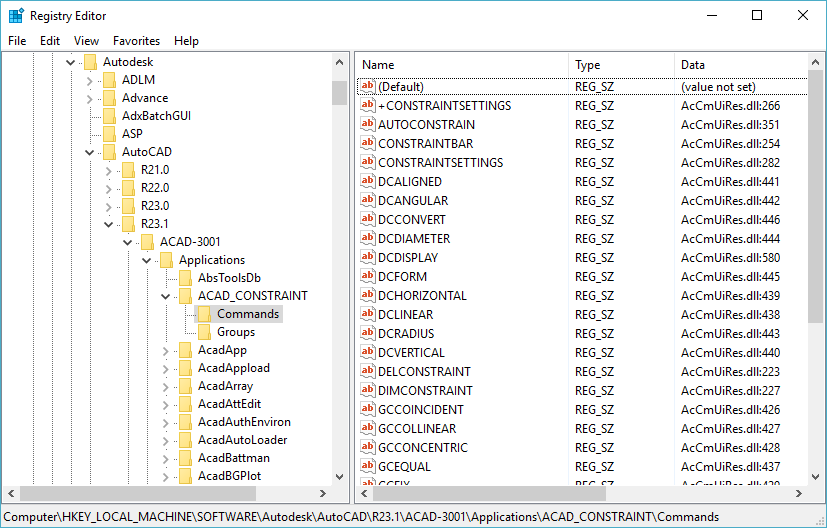Collapse the Autodesk key
Viewport: 827px width, 528px height.
pos(70,62)
